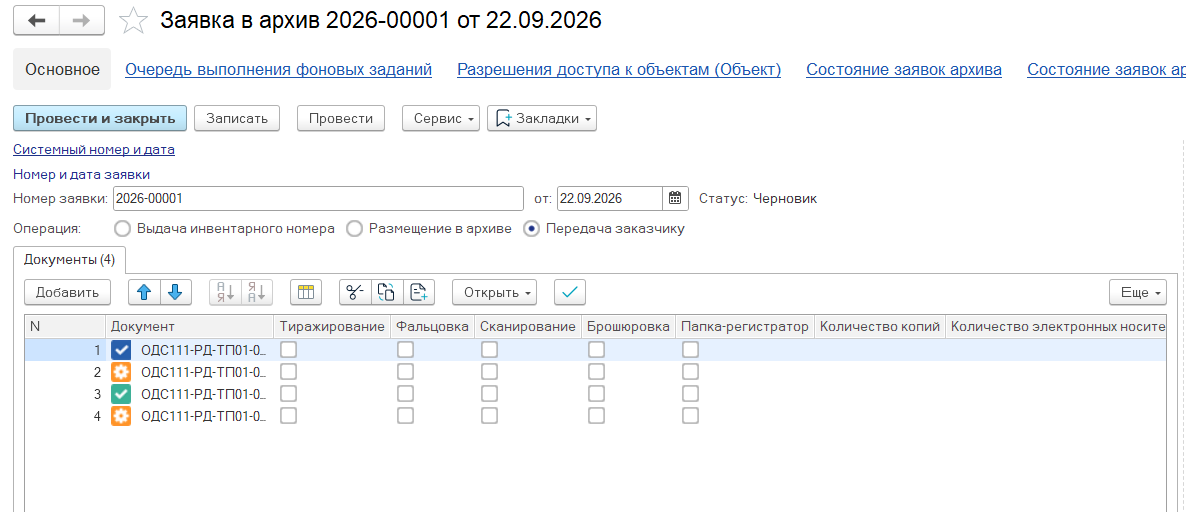Click the date field showing 22.09.2026
The width and height of the screenshot is (1186, 512).
pyautogui.click(x=610, y=199)
